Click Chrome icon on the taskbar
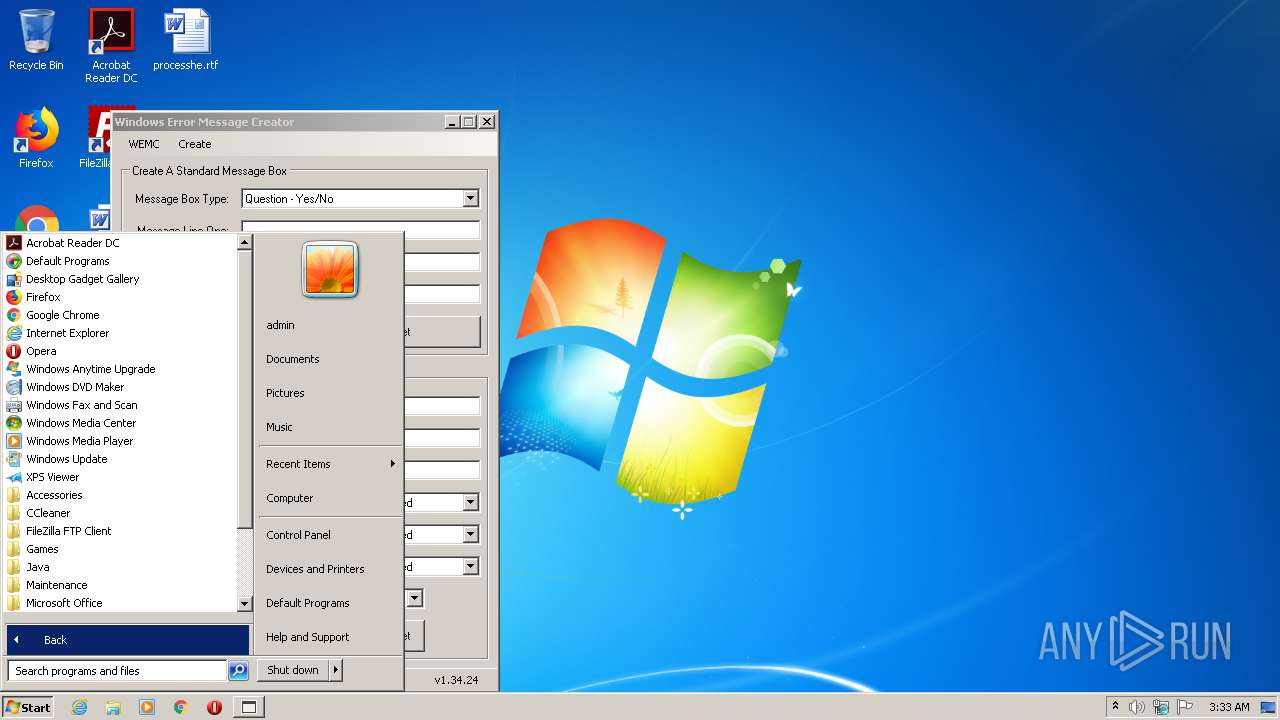The width and height of the screenshot is (1280, 720). coord(181,707)
